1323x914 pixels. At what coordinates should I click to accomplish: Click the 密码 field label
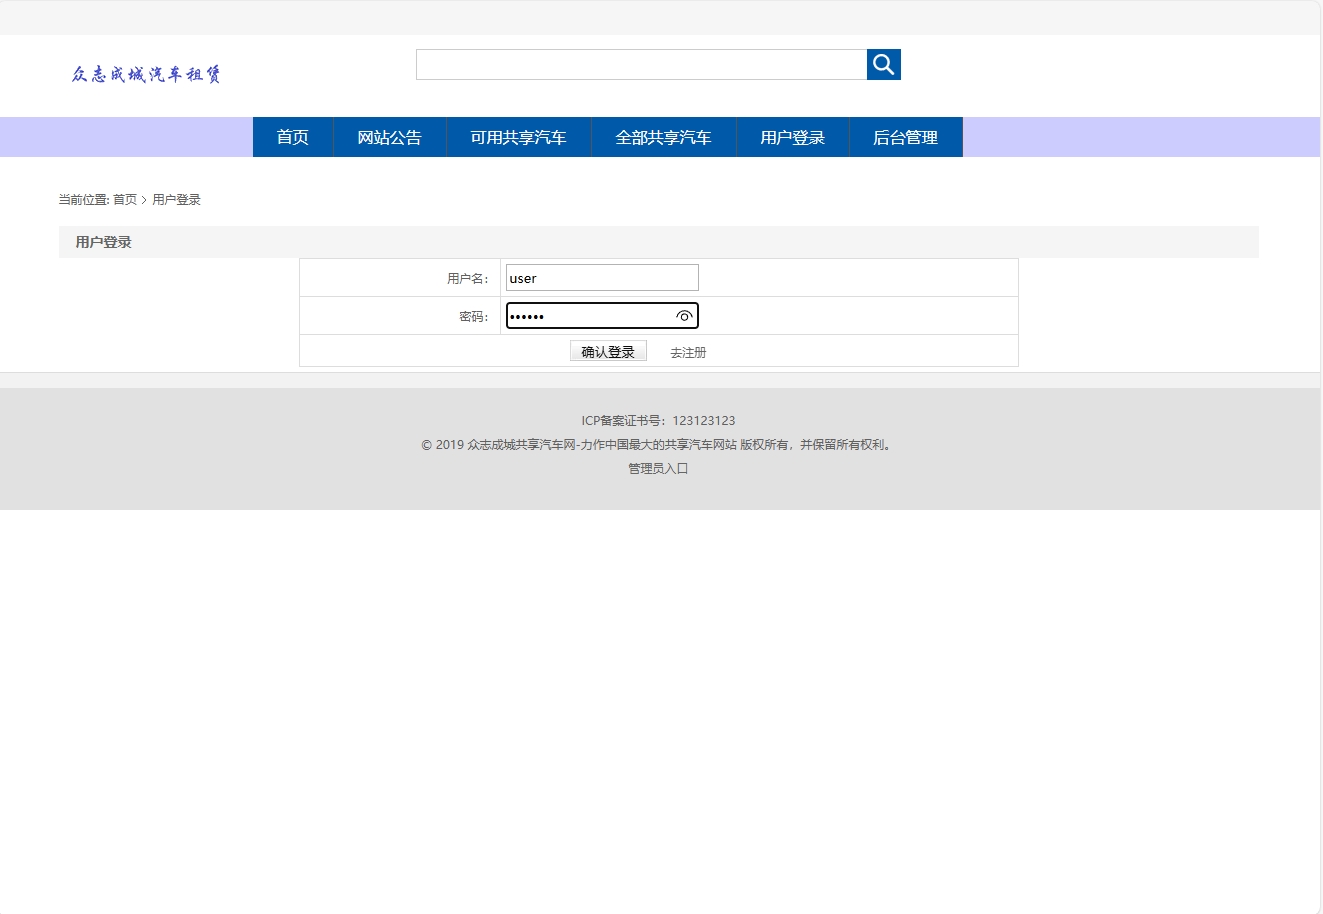point(474,315)
